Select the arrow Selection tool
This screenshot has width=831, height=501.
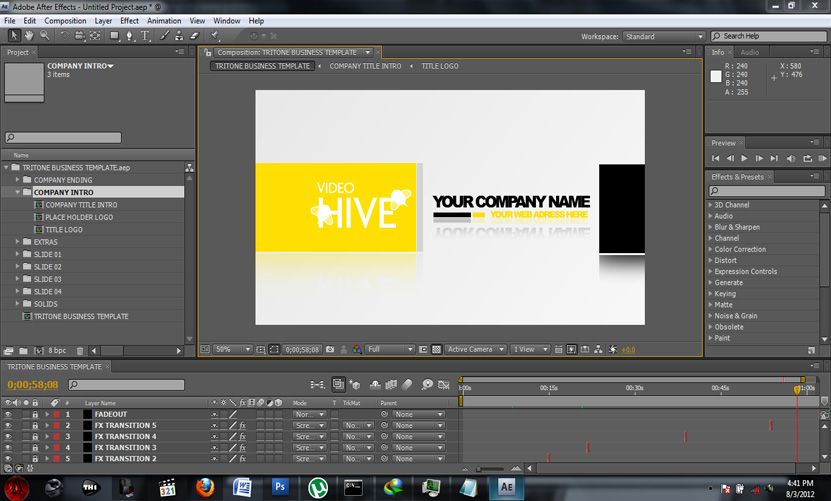(x=14, y=36)
